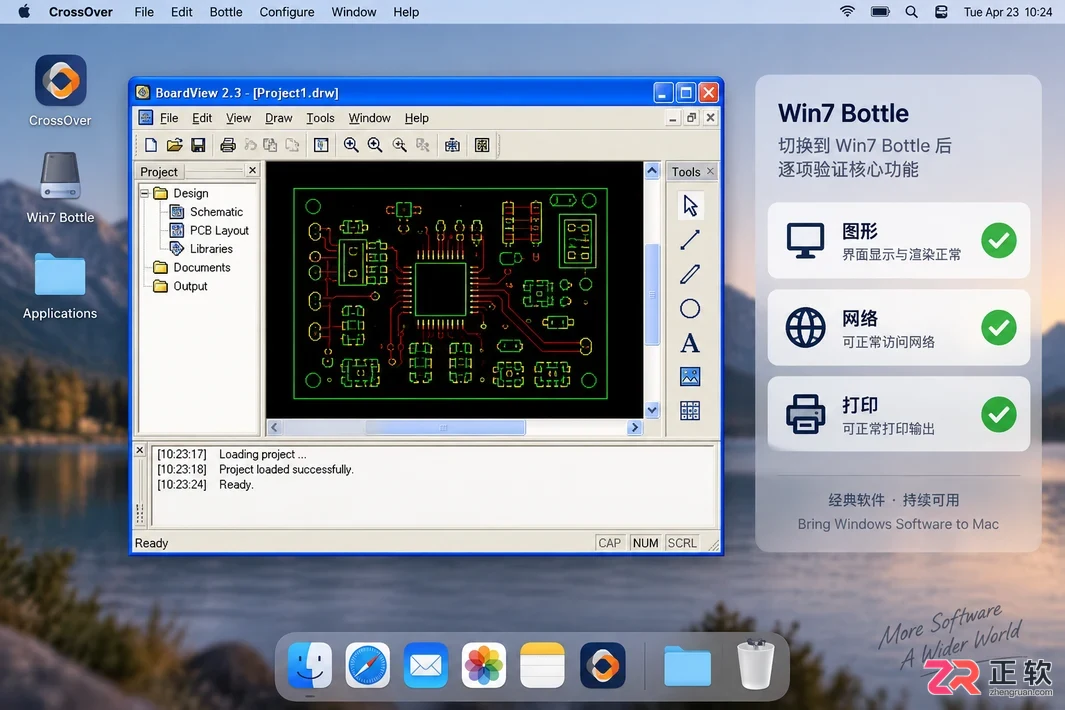The height and width of the screenshot is (710, 1065).
Task: Select the Image insert tool
Action: (690, 376)
